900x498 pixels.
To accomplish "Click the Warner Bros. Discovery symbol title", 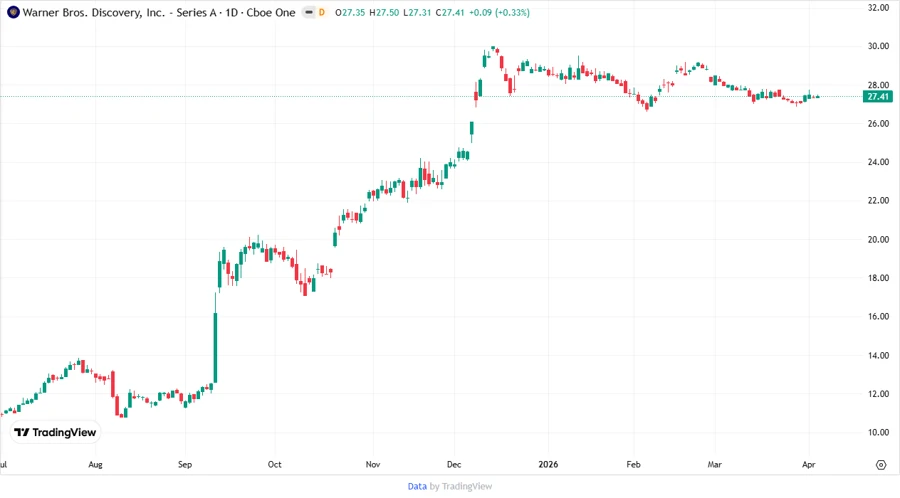I will [159, 13].
